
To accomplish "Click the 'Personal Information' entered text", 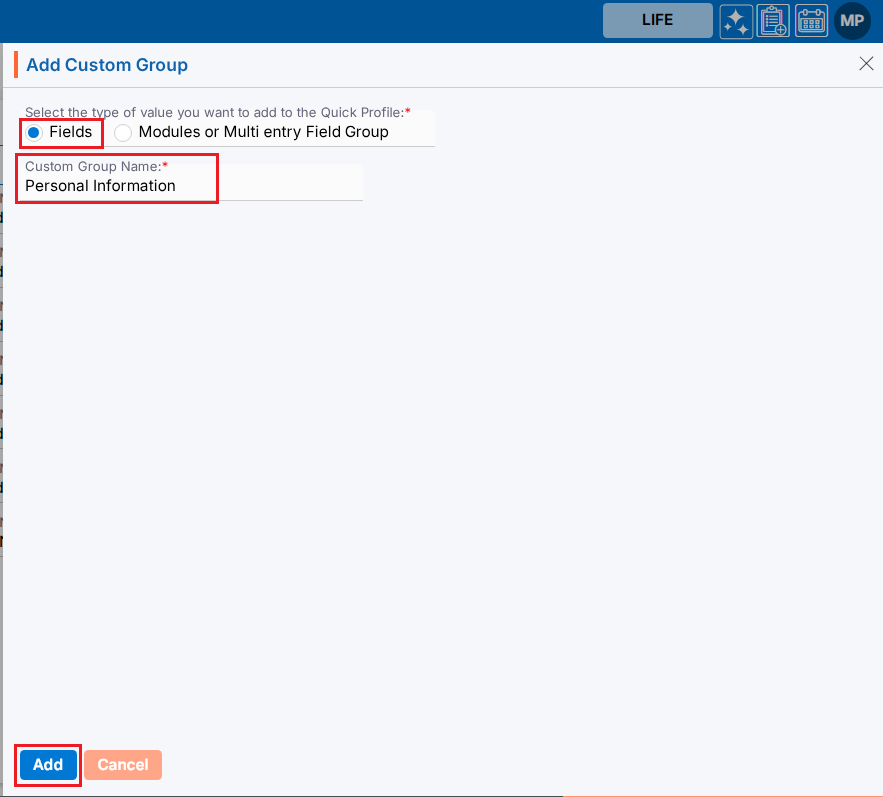I will tap(100, 186).
